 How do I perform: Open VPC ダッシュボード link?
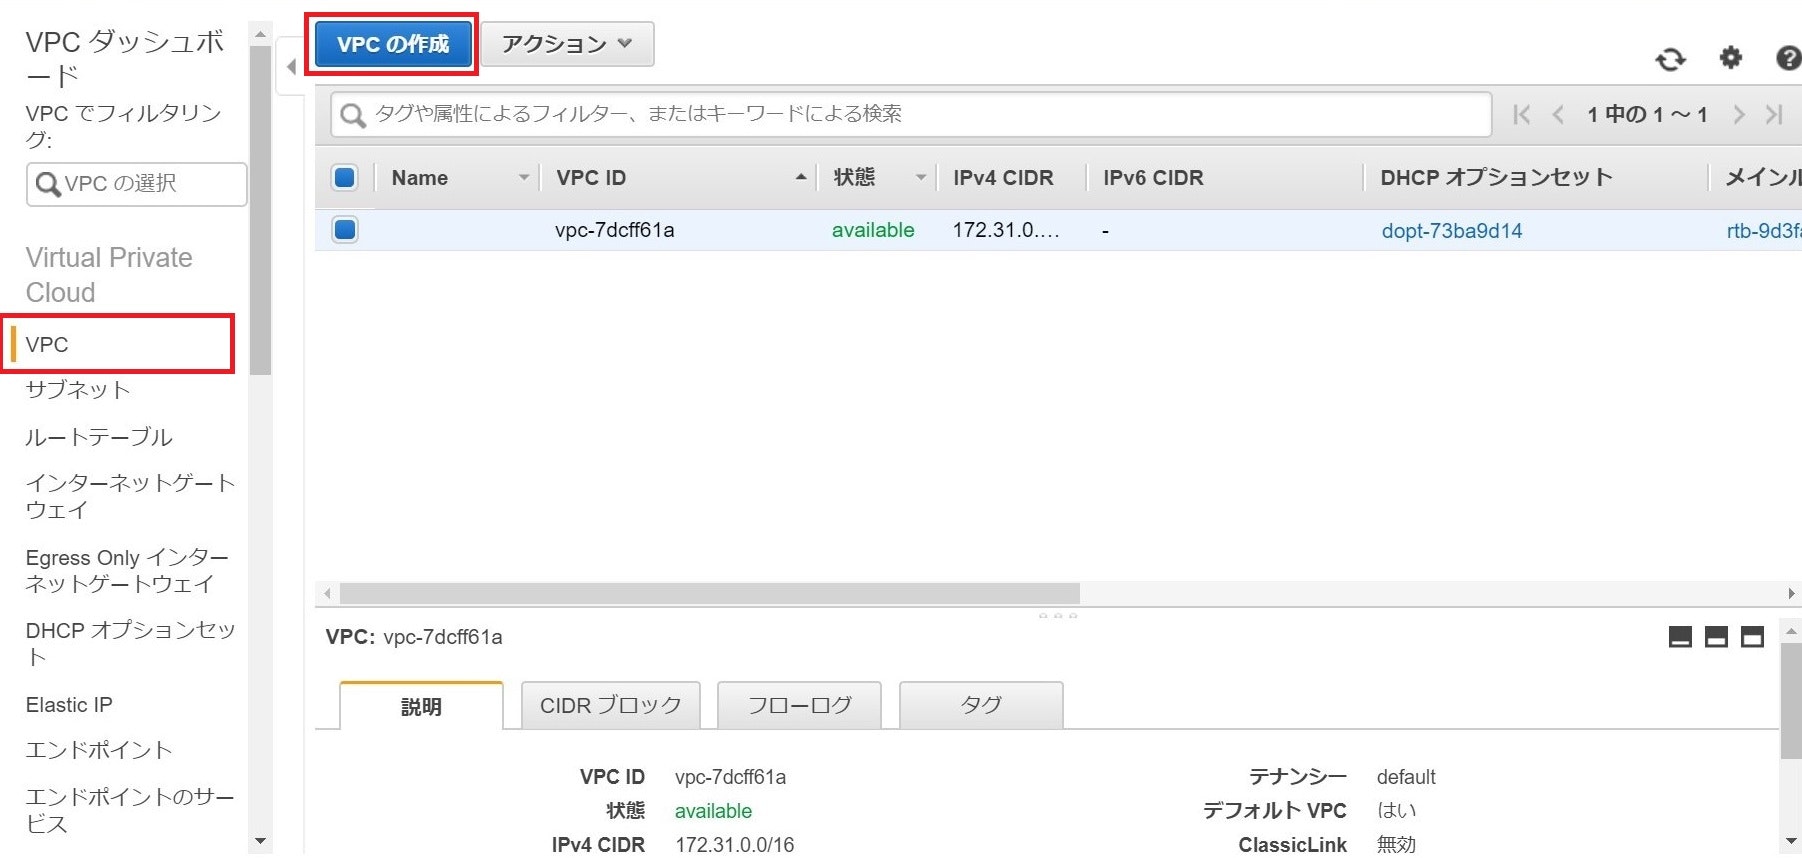[125, 58]
